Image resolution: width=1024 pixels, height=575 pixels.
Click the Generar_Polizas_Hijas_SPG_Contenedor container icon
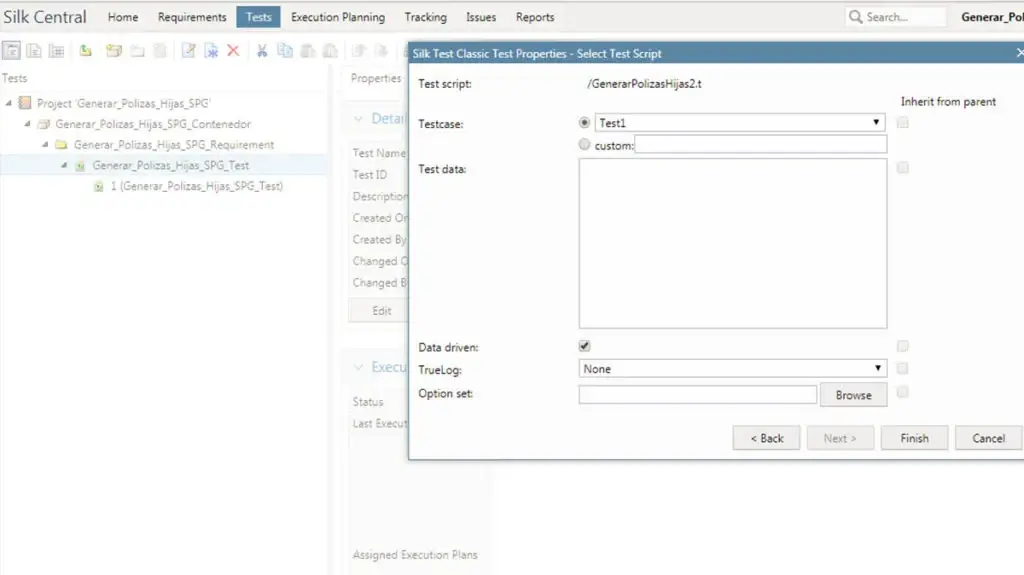[x=43, y=123]
